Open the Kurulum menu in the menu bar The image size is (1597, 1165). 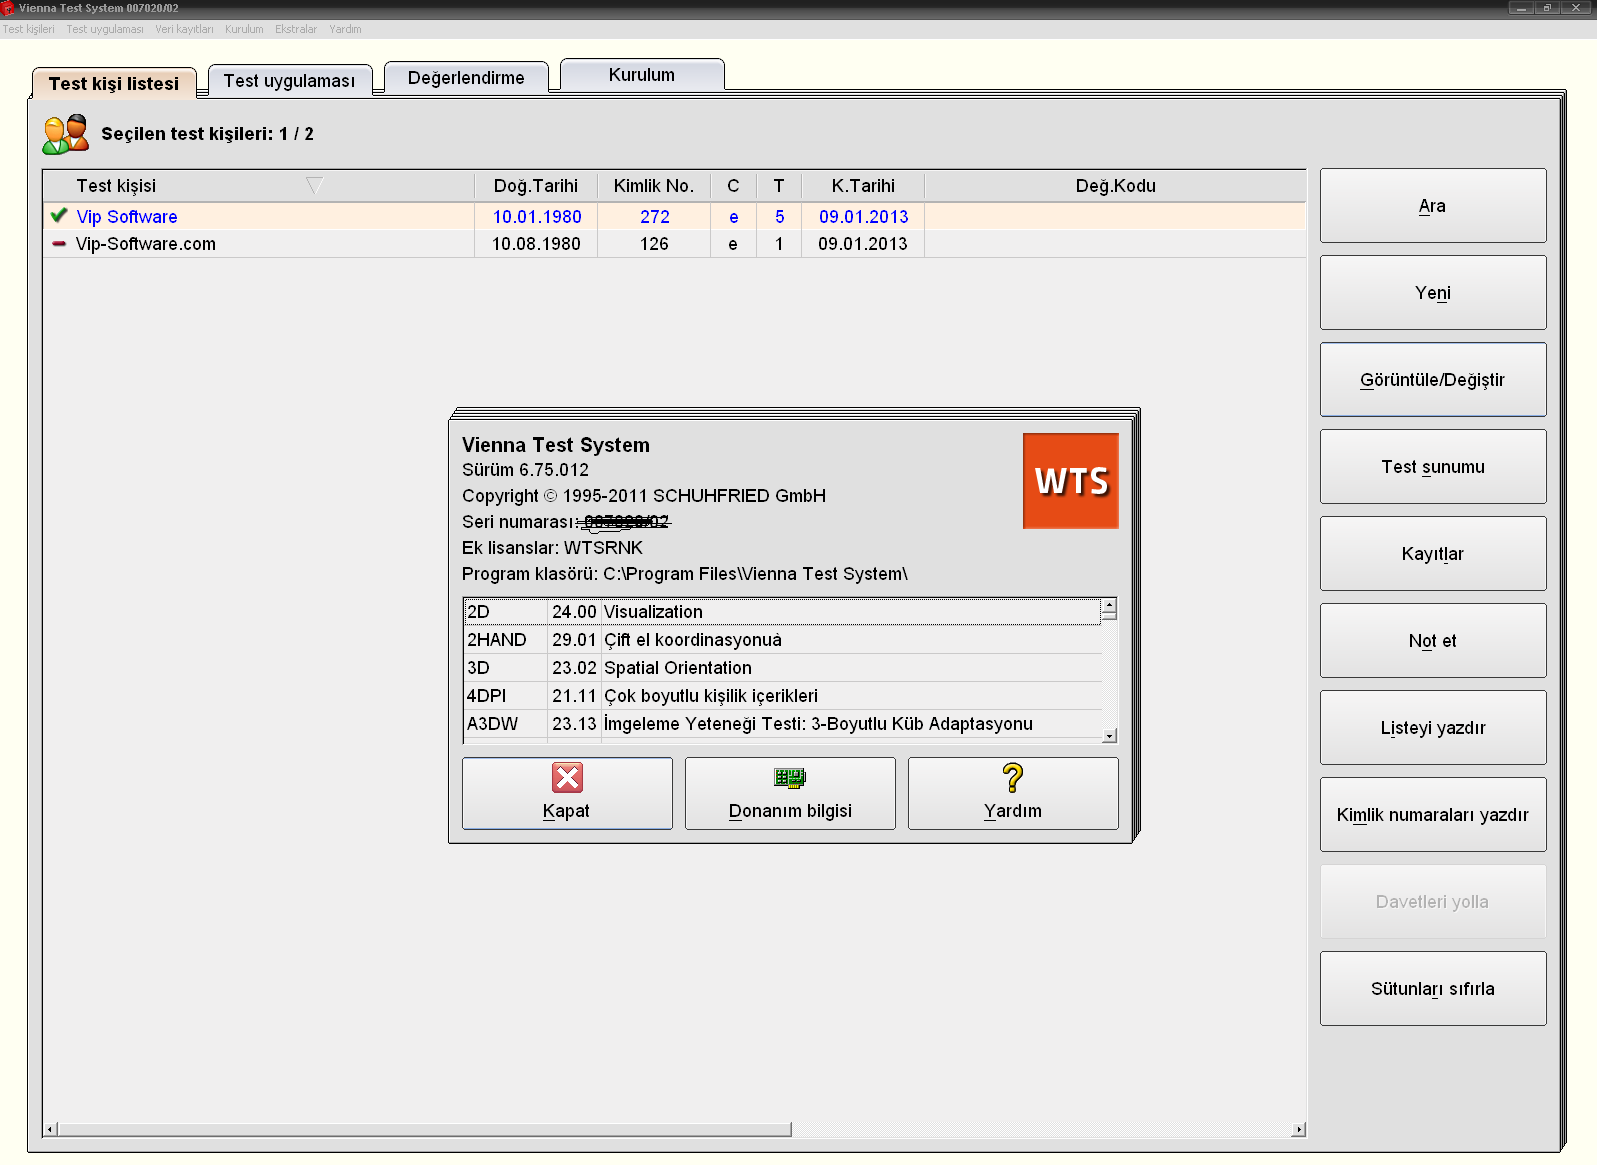point(244,29)
